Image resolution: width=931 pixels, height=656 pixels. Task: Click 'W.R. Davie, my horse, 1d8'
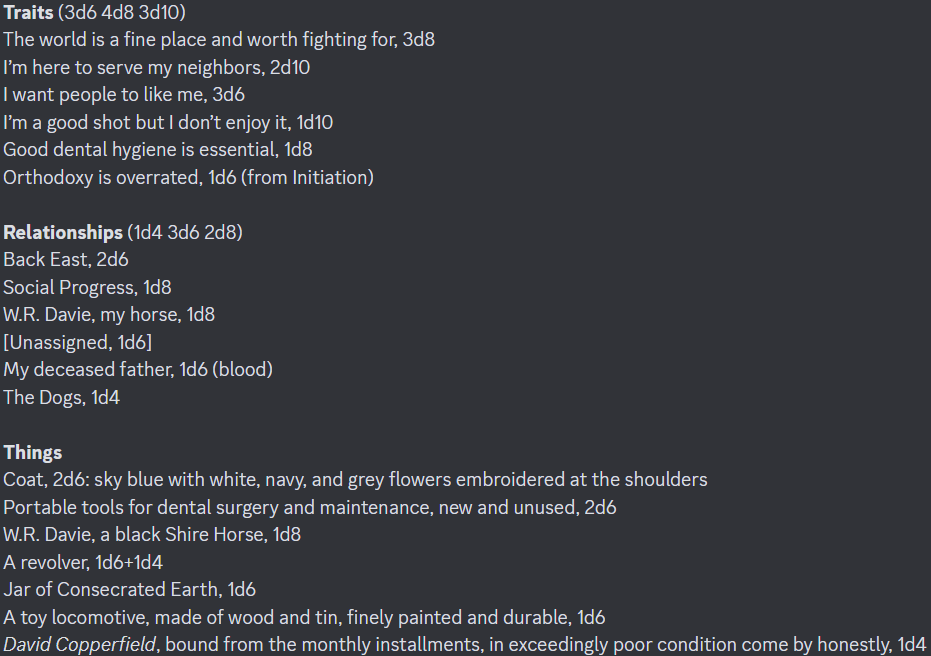[109, 315]
